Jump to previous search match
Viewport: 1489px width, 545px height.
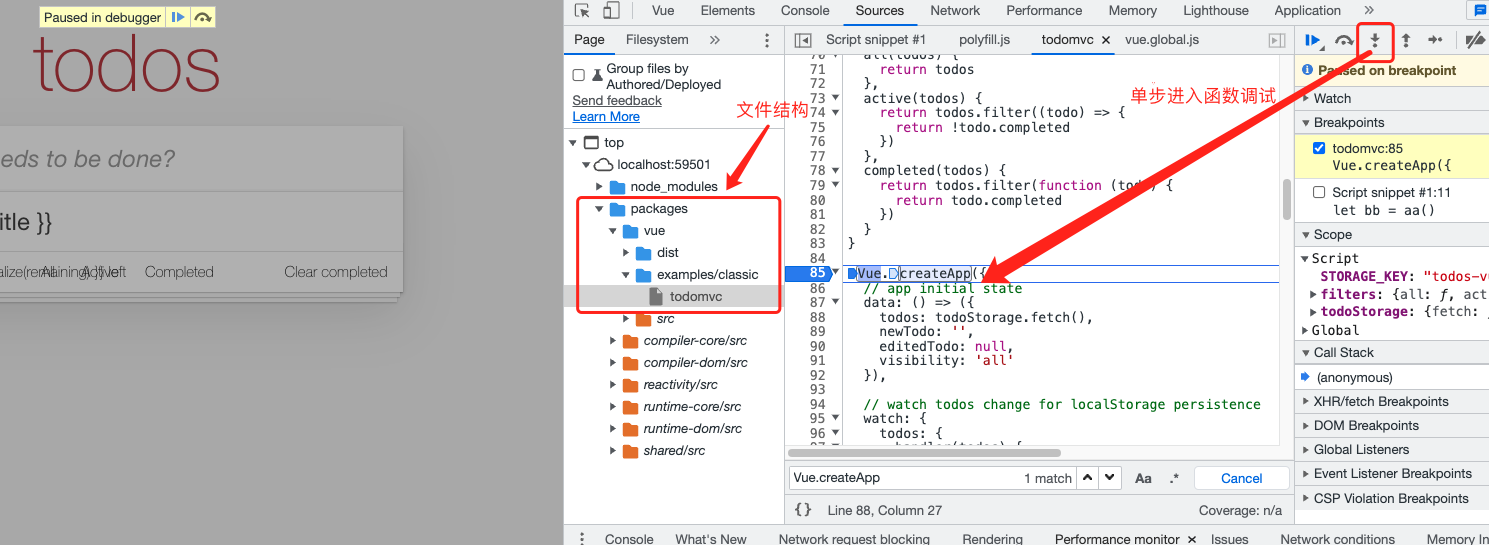pos(1088,478)
